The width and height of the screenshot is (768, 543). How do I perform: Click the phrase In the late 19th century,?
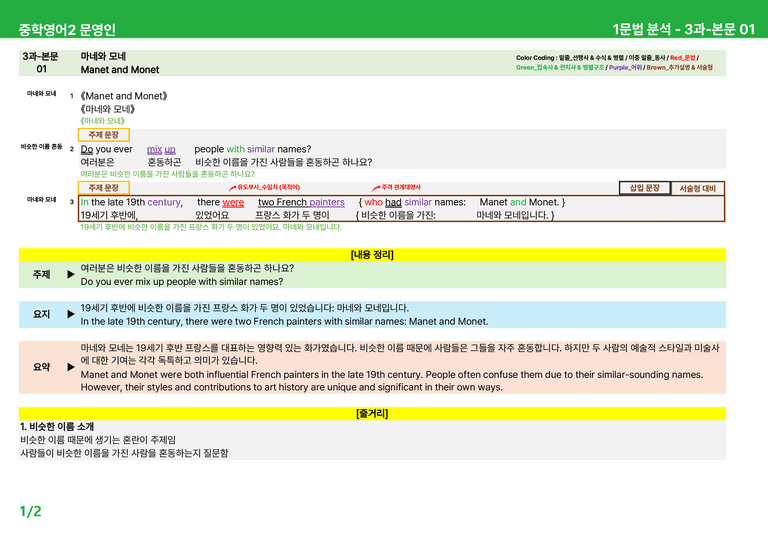(131, 202)
